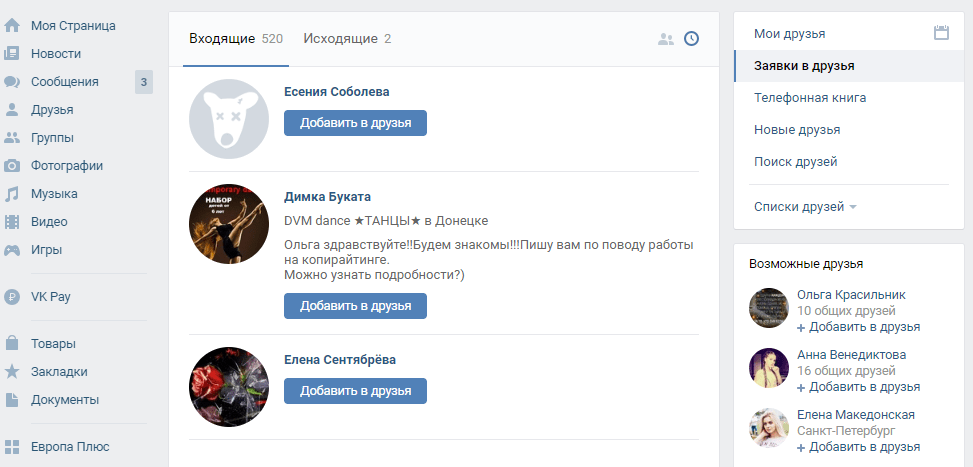Open Музыка via the music note icon
The image size is (973, 467).
(x=12, y=194)
